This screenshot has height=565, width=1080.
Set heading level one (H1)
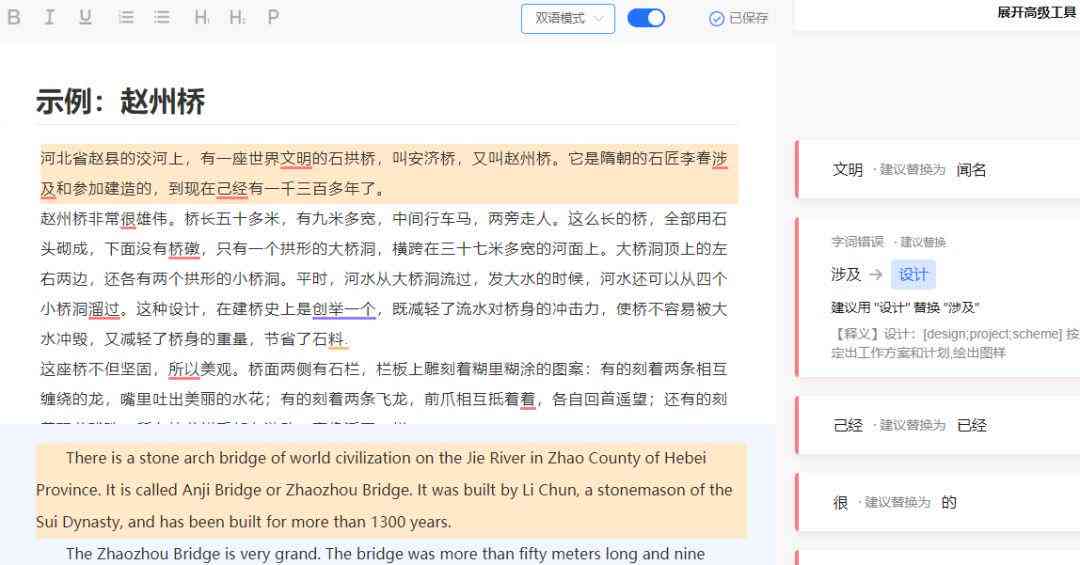pyautogui.click(x=201, y=17)
